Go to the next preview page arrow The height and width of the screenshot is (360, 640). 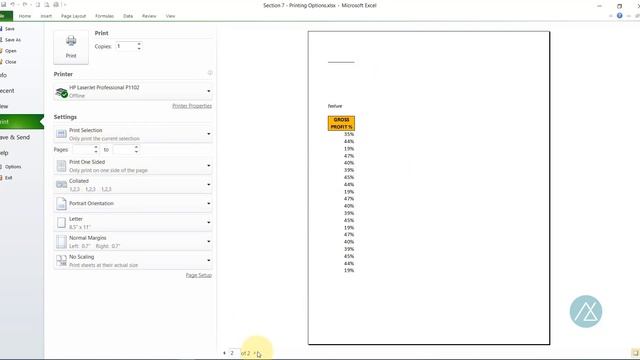coord(255,353)
